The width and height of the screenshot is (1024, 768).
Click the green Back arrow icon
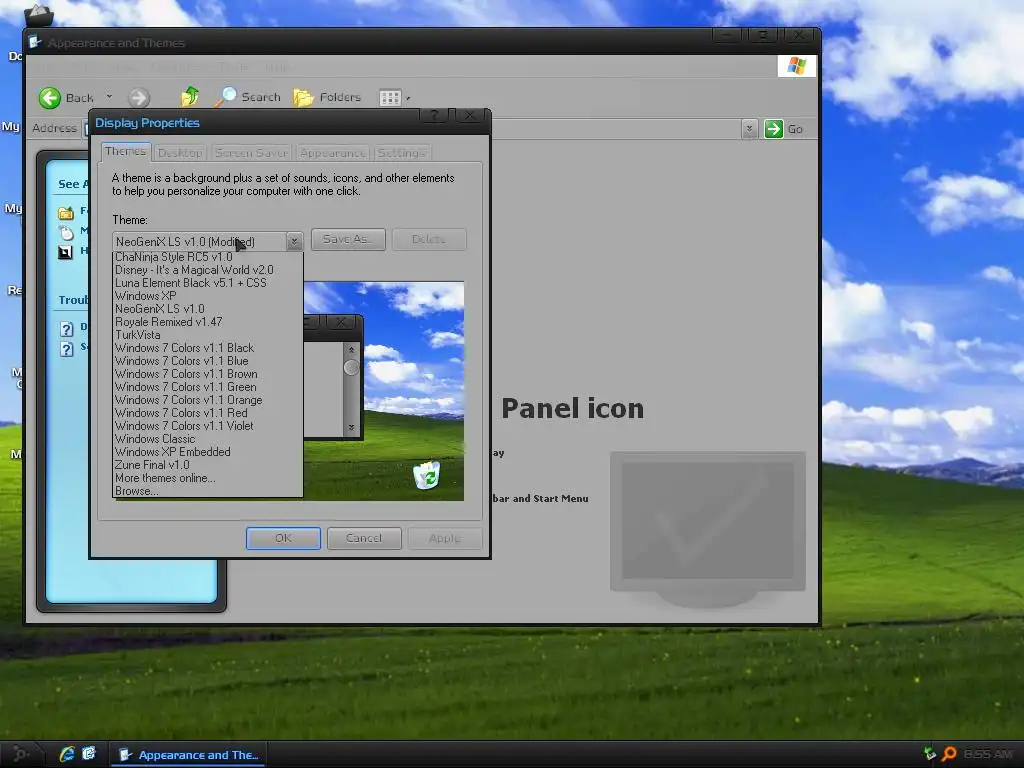point(50,98)
